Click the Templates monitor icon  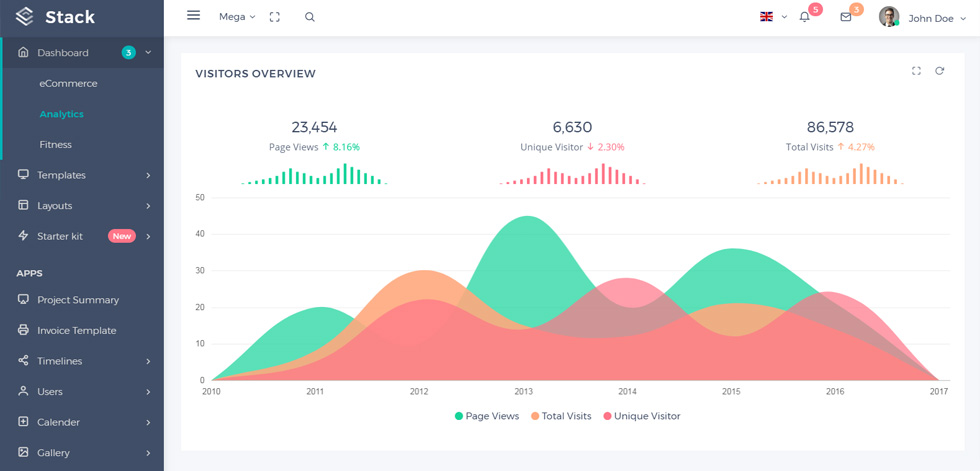pos(23,174)
